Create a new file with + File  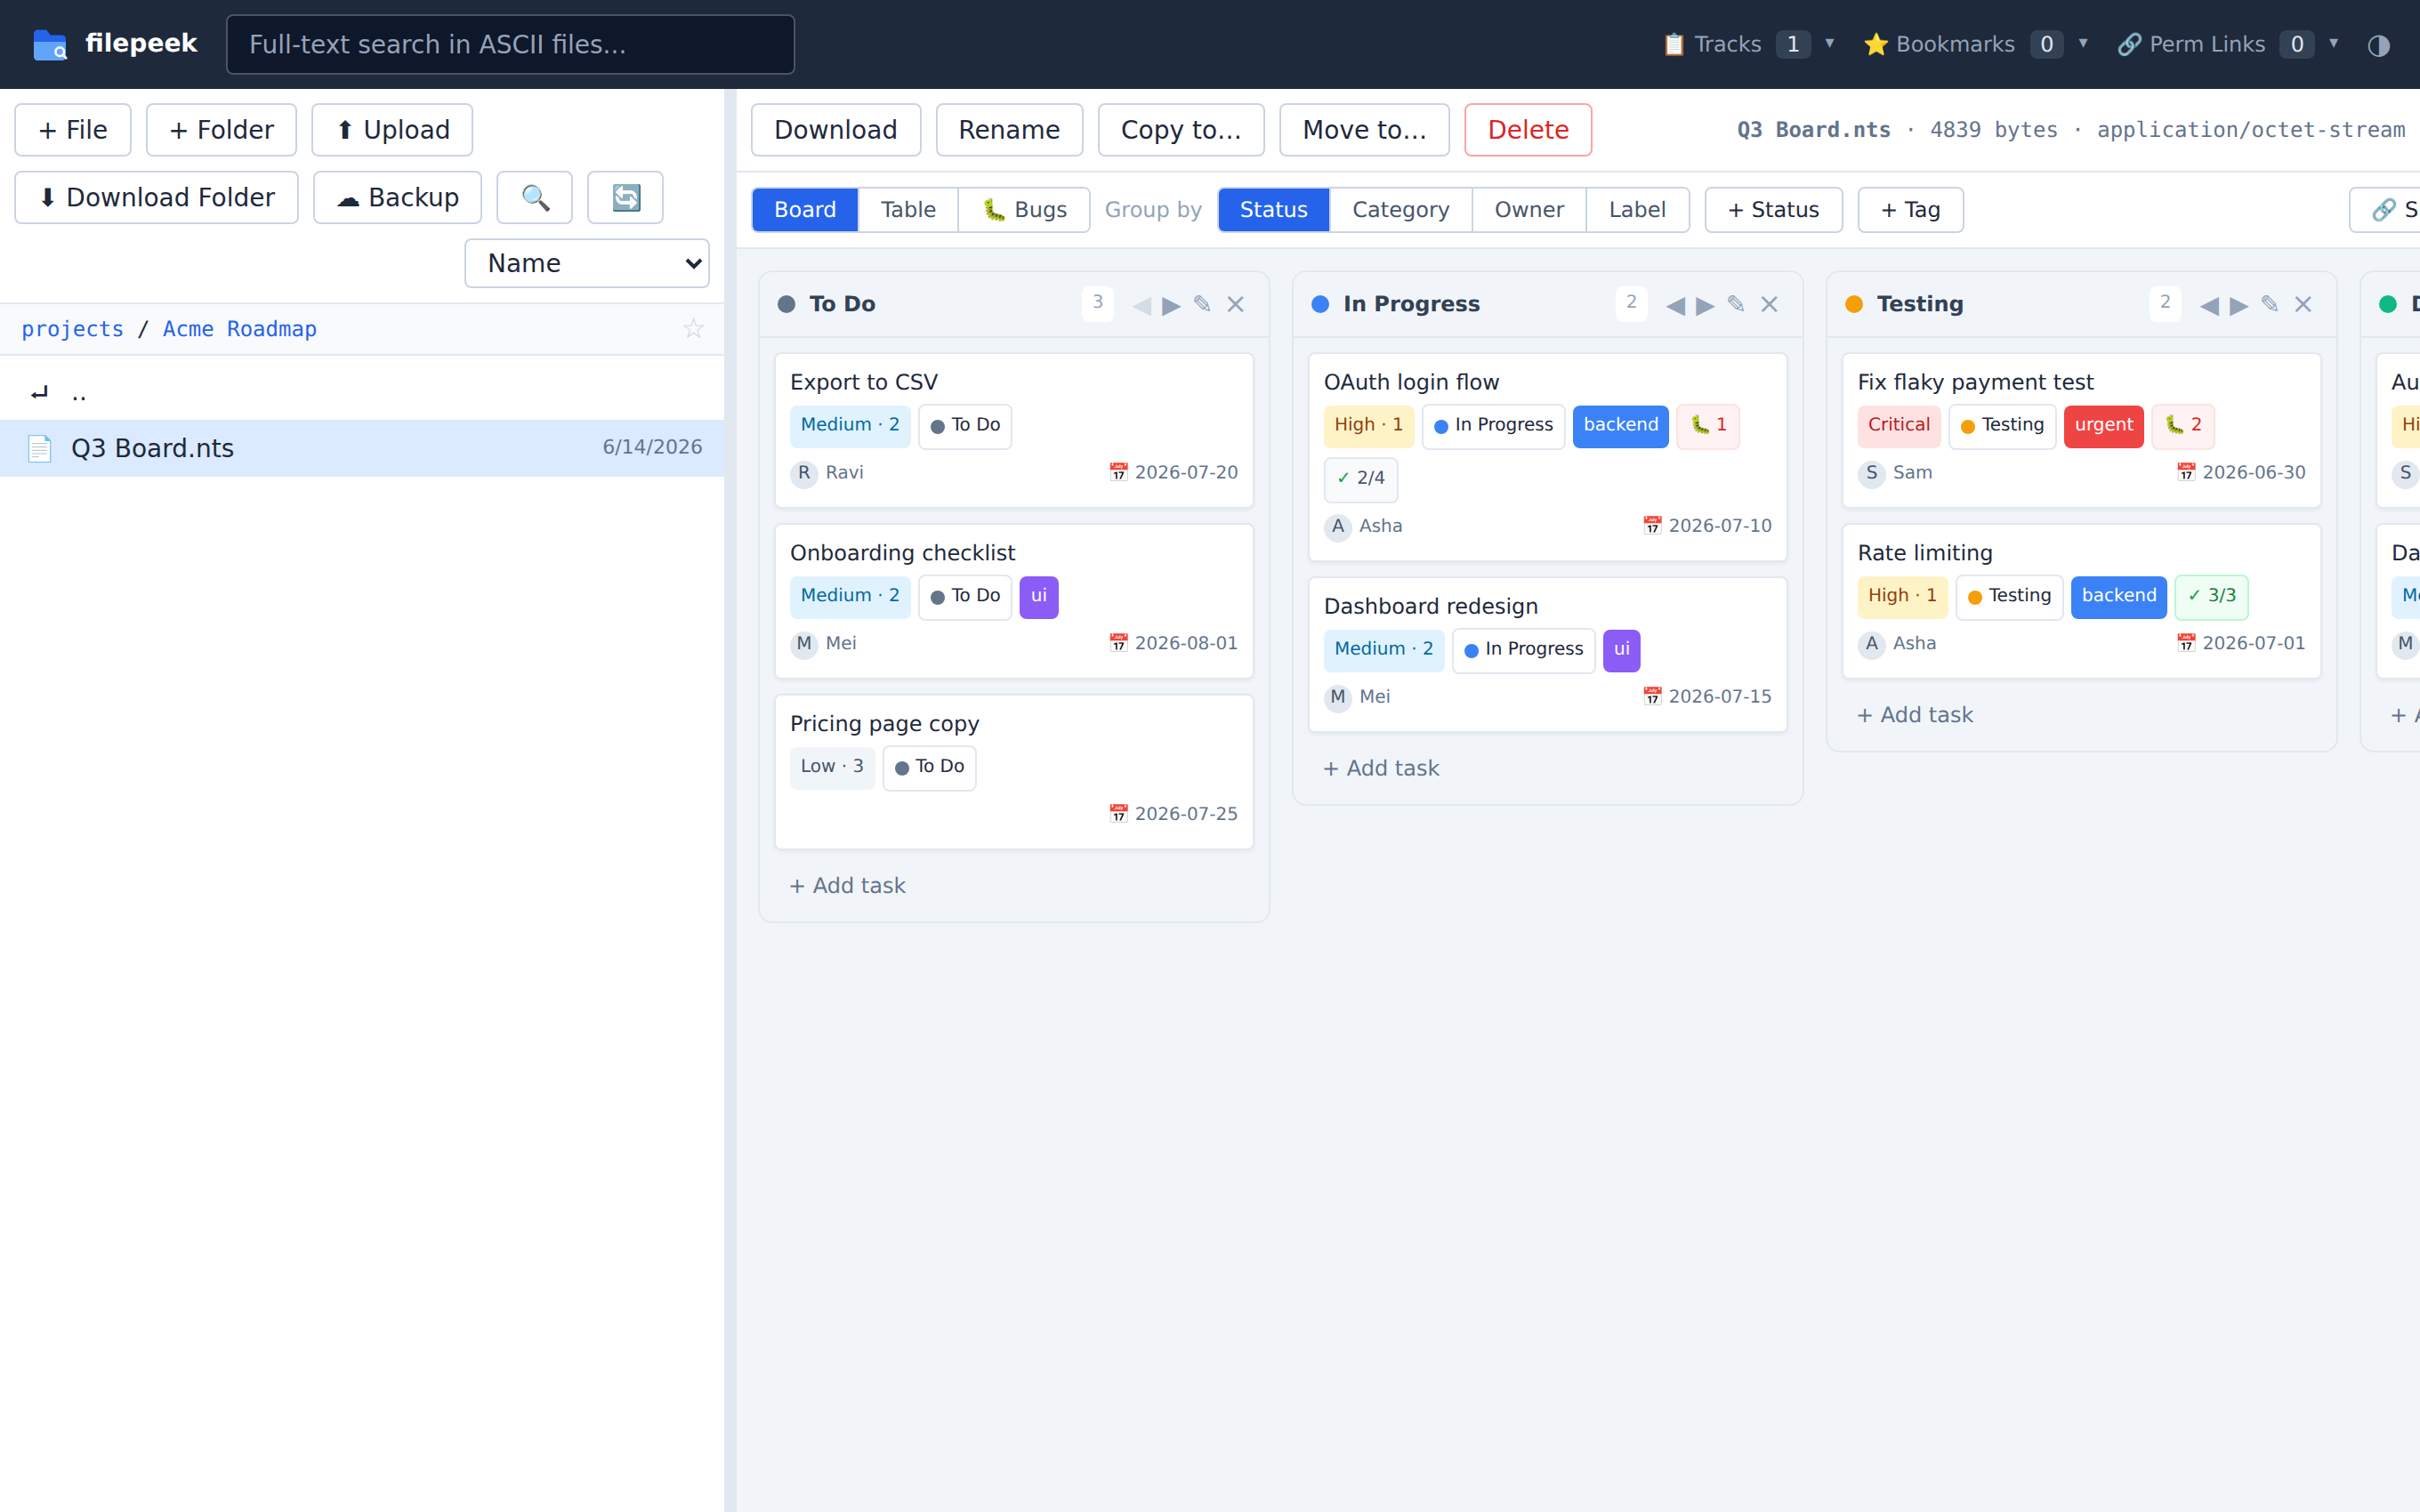tap(73, 130)
